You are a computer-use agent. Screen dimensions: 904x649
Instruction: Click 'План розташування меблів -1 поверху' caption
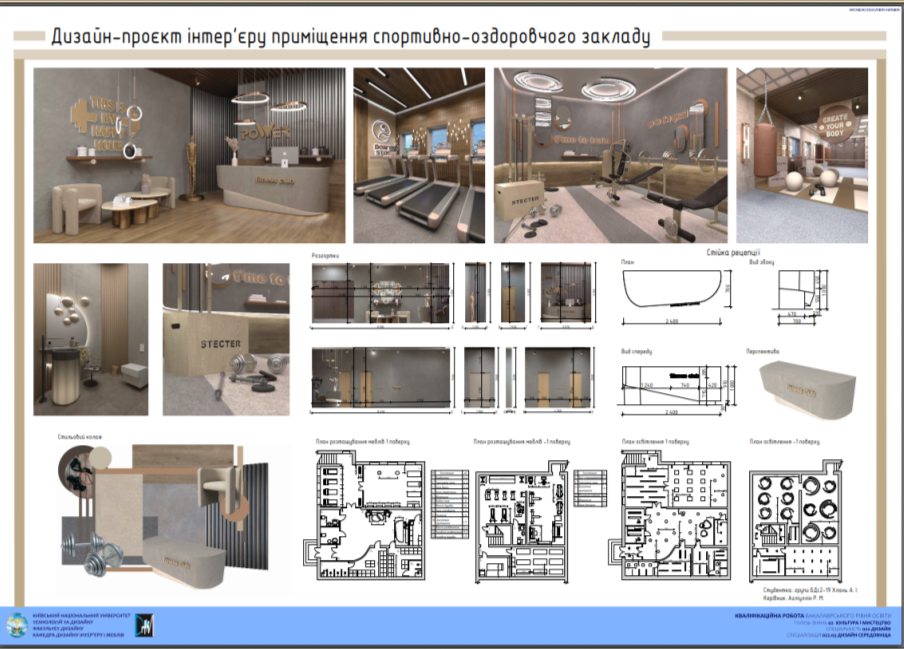522,442
